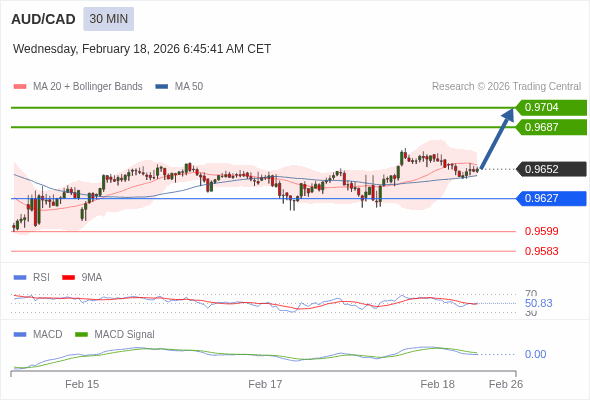Click the MA 50 legend label
The height and width of the screenshot is (400, 590).
(x=189, y=87)
